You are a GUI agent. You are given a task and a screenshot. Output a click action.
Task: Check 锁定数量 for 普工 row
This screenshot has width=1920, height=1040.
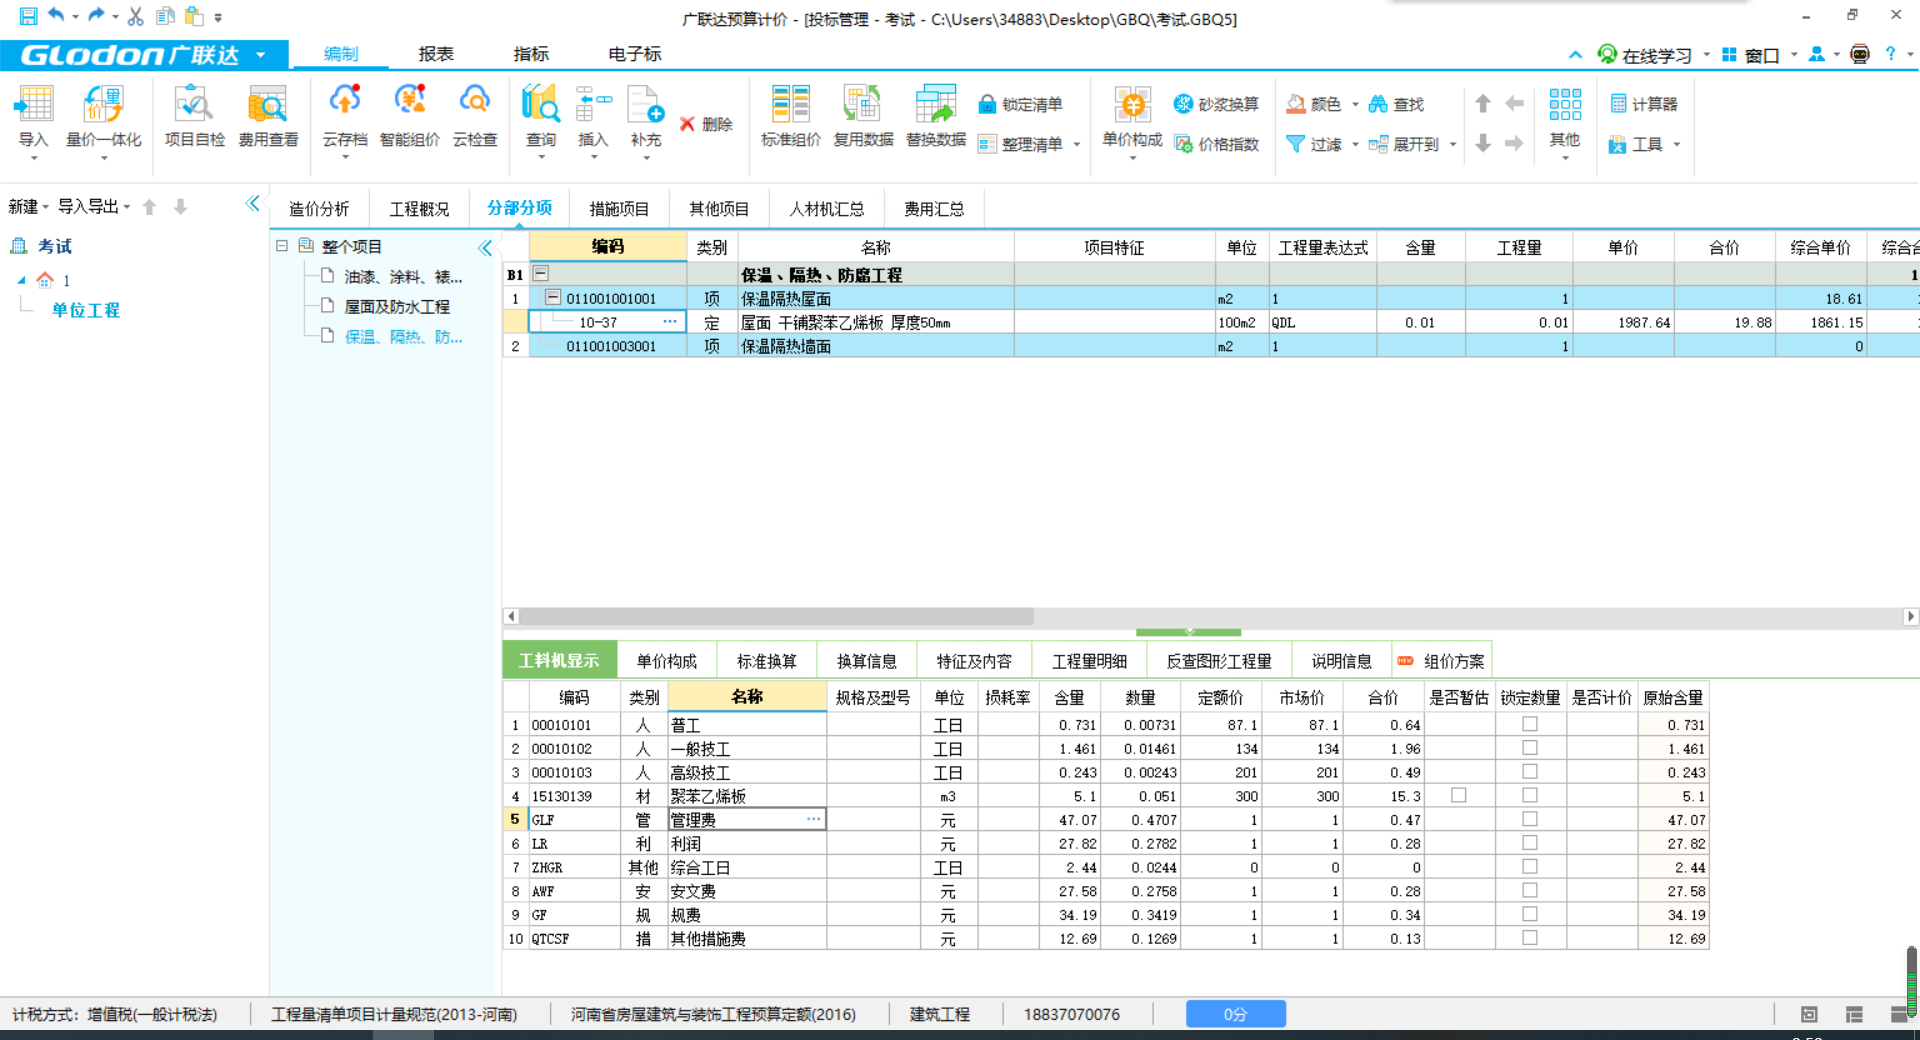coord(1530,724)
